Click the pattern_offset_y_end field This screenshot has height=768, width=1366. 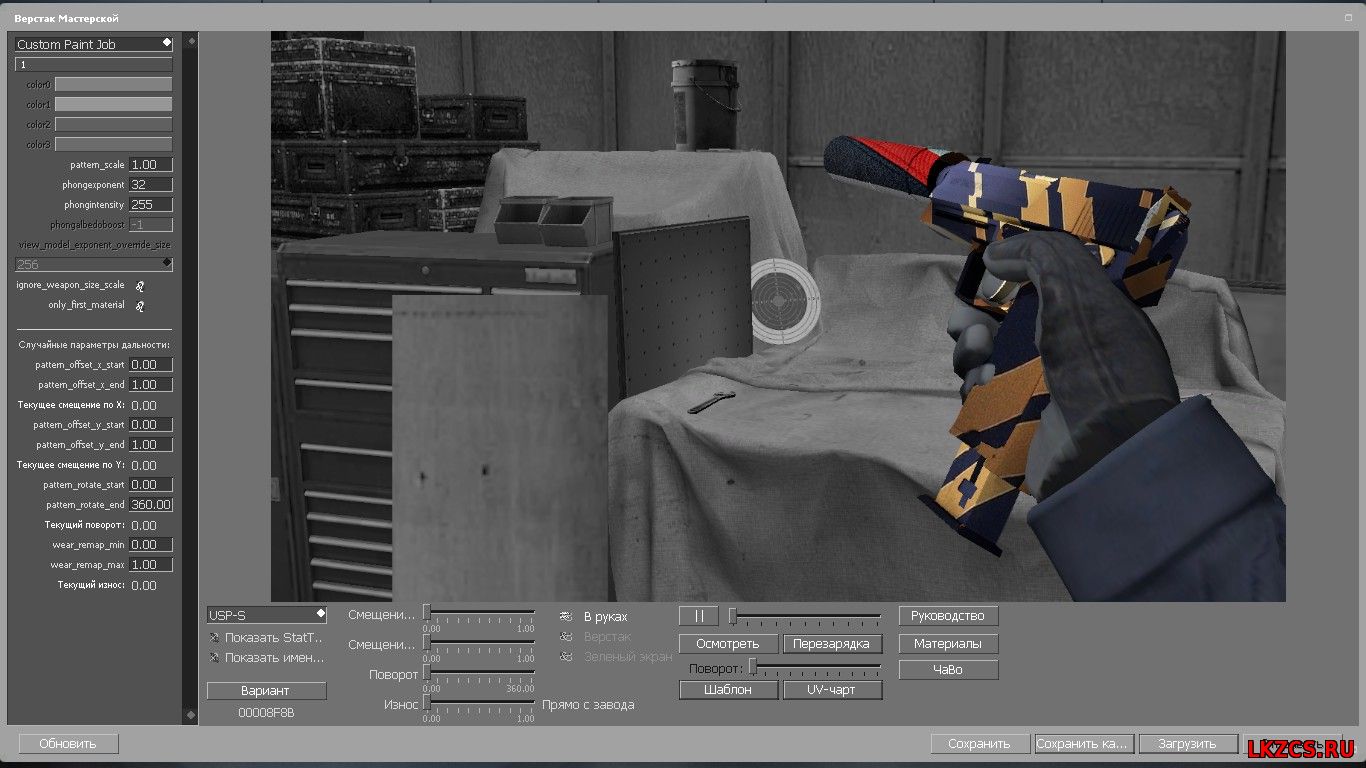[151, 445]
